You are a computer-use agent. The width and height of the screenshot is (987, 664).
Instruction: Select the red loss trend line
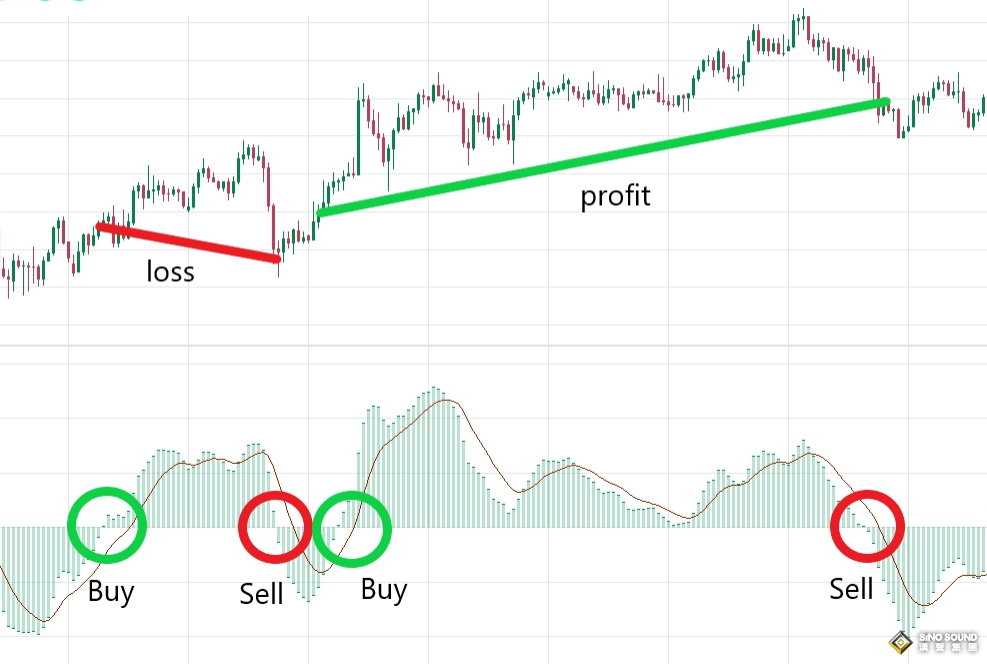[x=188, y=244]
